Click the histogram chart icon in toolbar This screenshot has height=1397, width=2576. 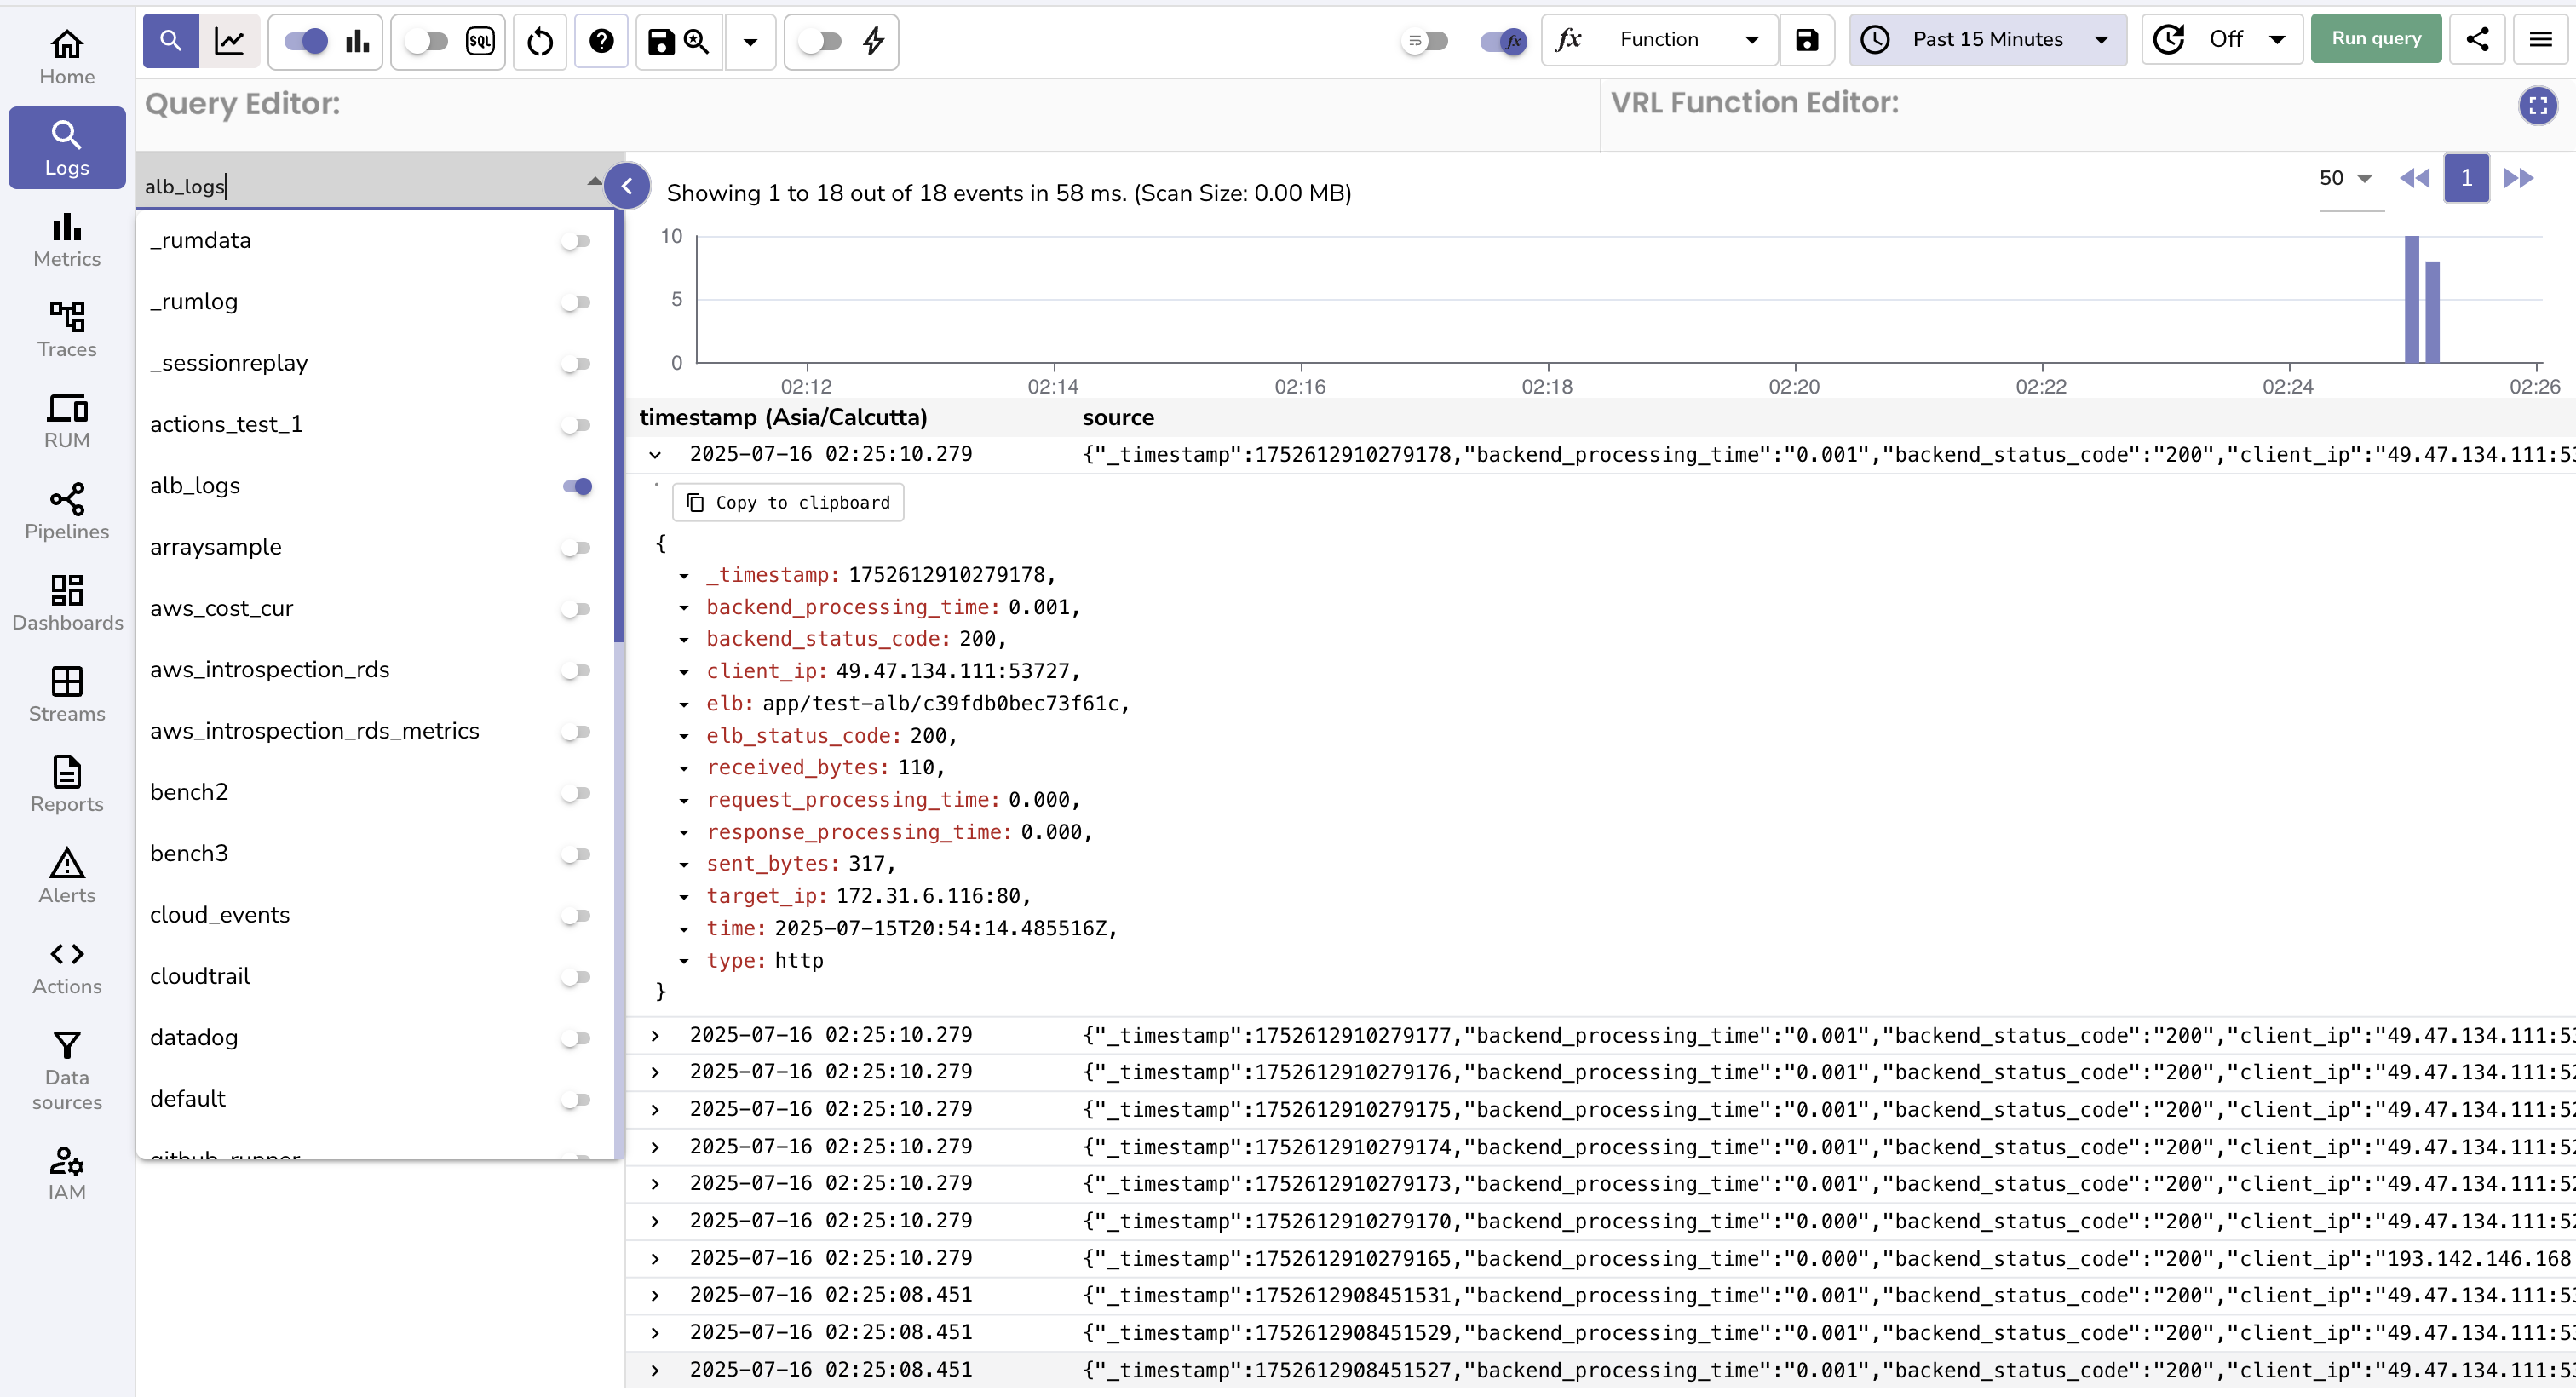(357, 41)
